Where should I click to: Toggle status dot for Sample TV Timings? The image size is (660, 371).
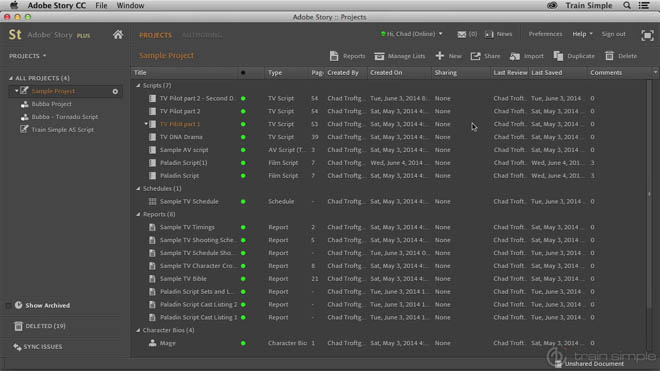coord(243,227)
